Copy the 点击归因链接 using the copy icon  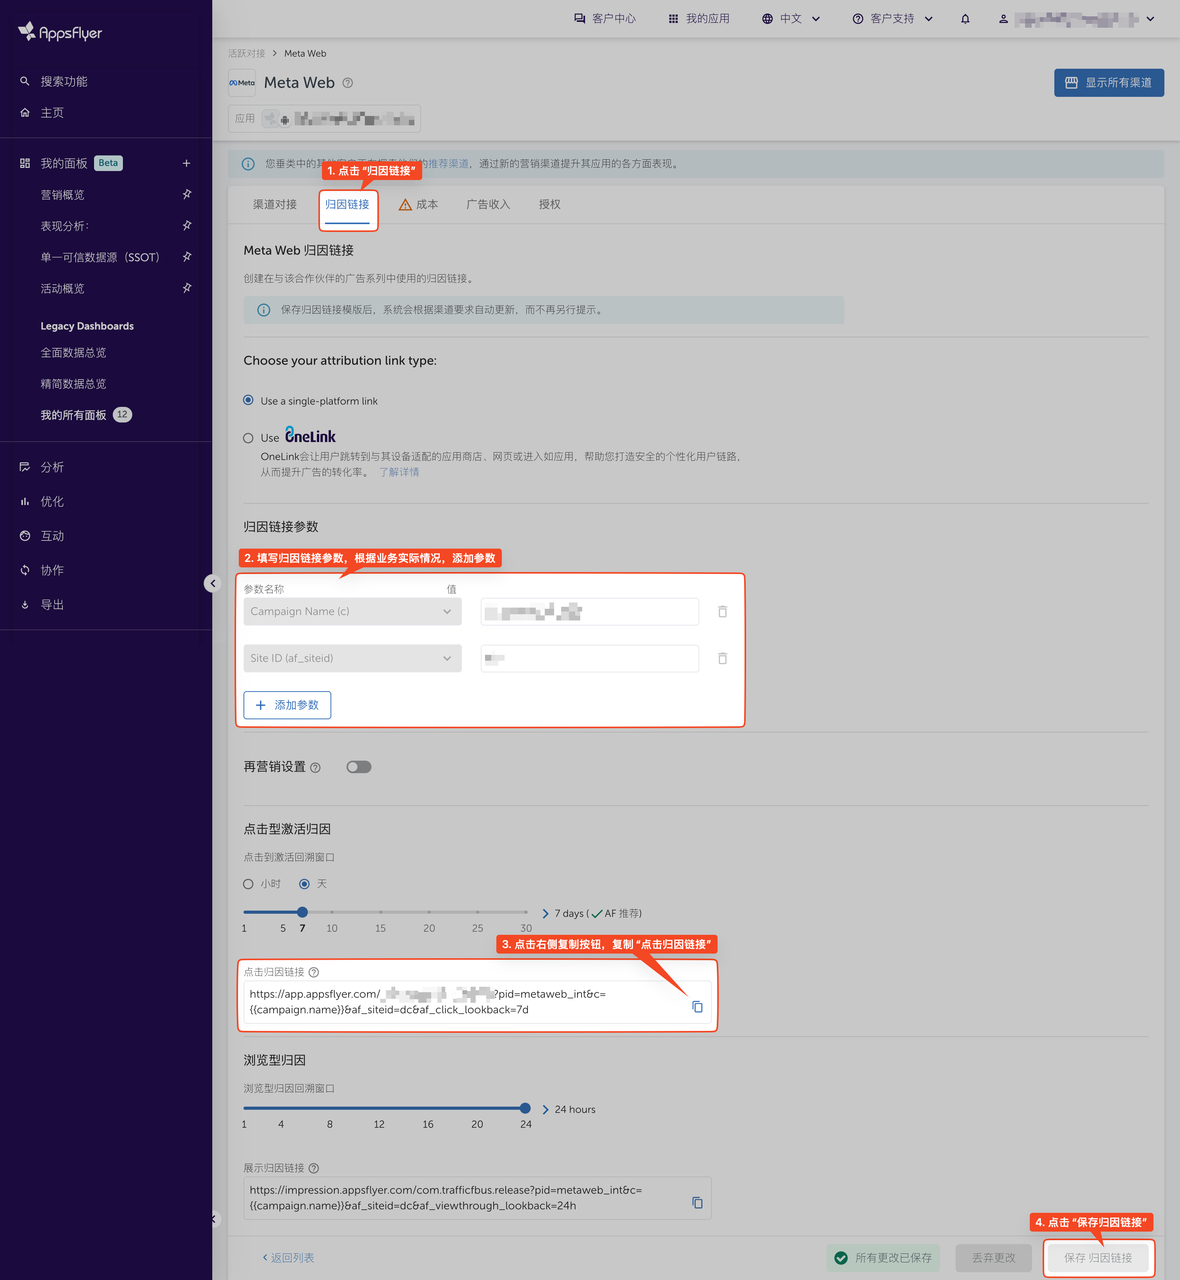tap(697, 1007)
